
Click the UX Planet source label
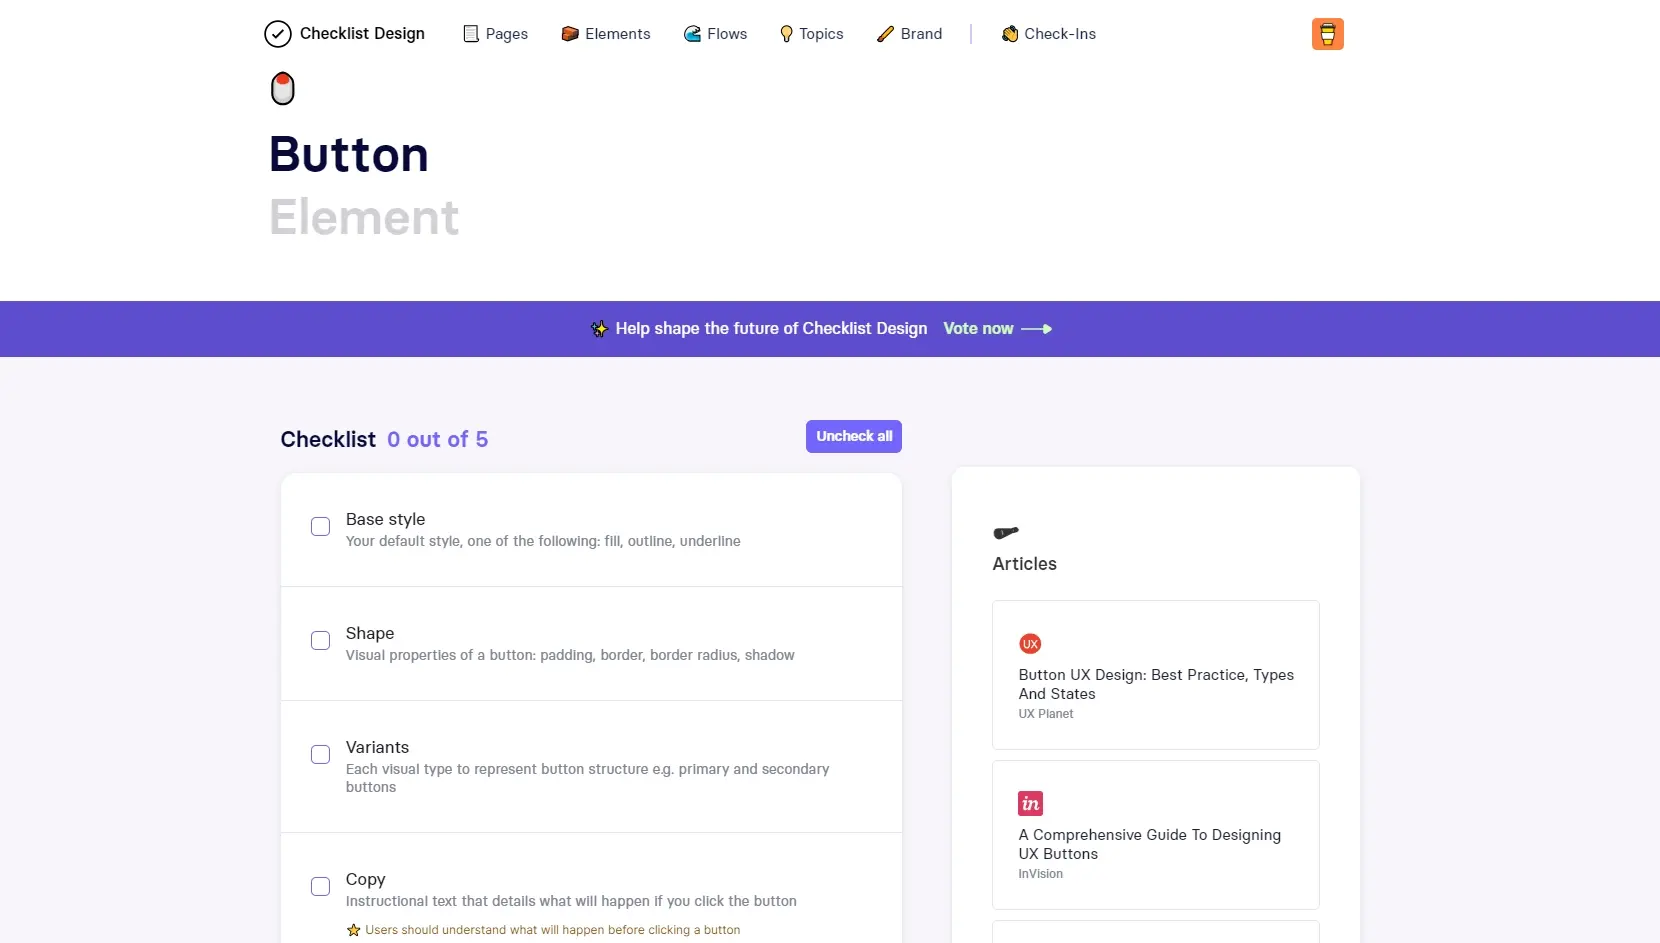coord(1046,714)
